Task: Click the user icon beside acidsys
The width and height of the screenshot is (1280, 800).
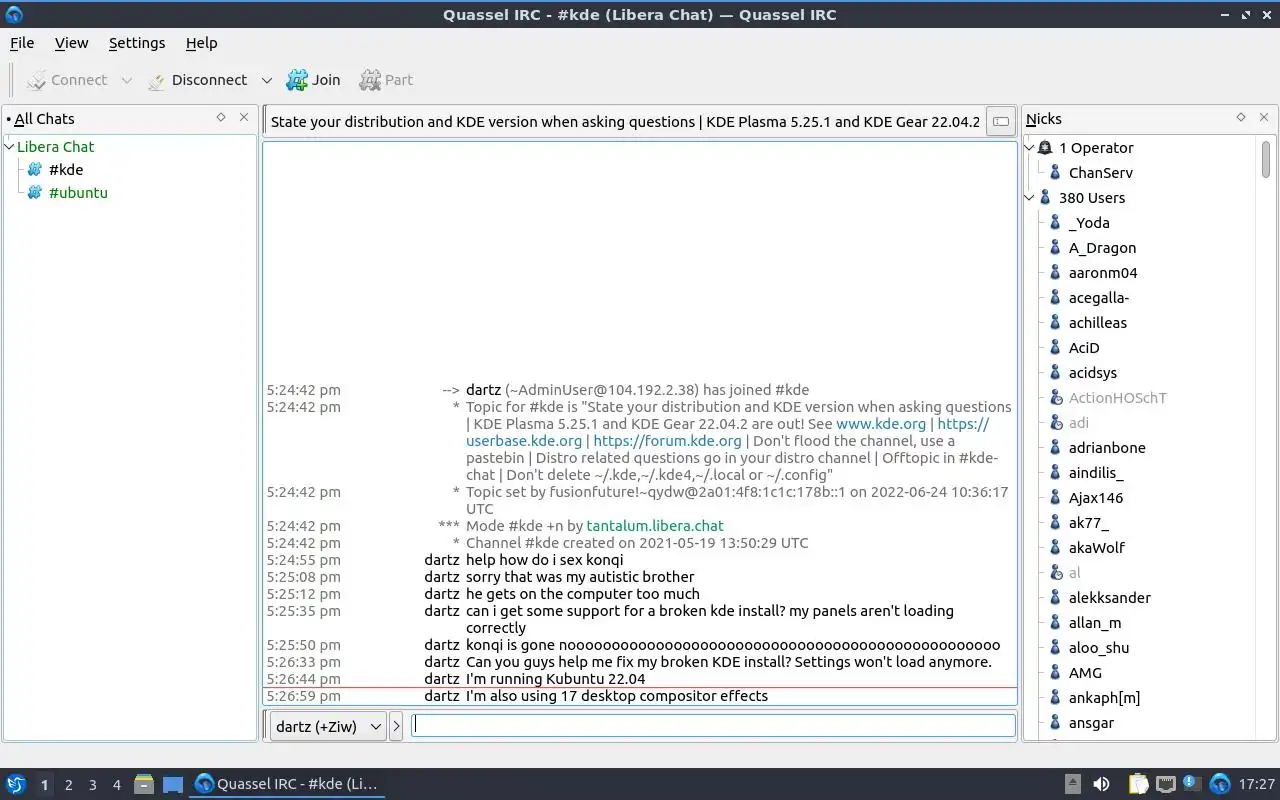Action: click(1055, 372)
